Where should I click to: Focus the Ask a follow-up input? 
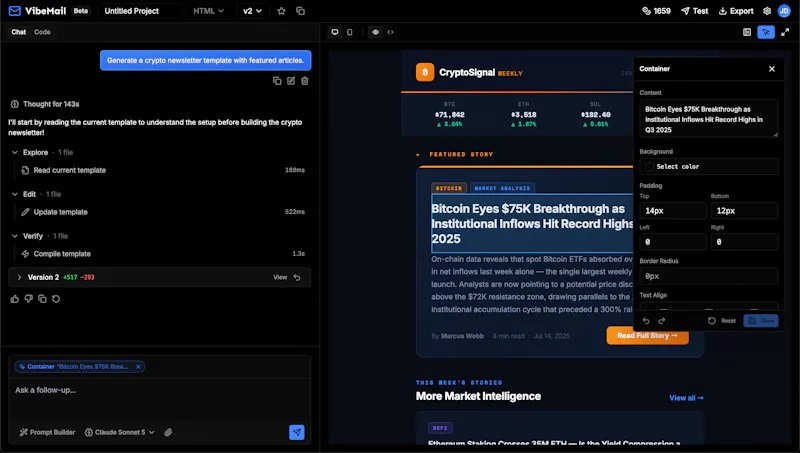(x=160, y=400)
